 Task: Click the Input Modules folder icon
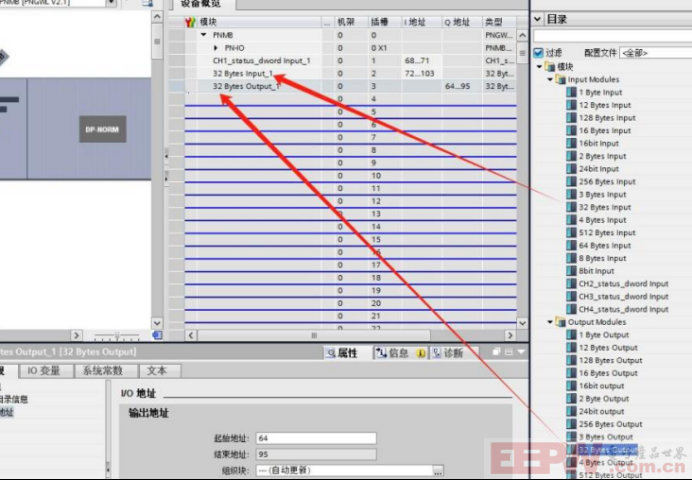[x=560, y=79]
